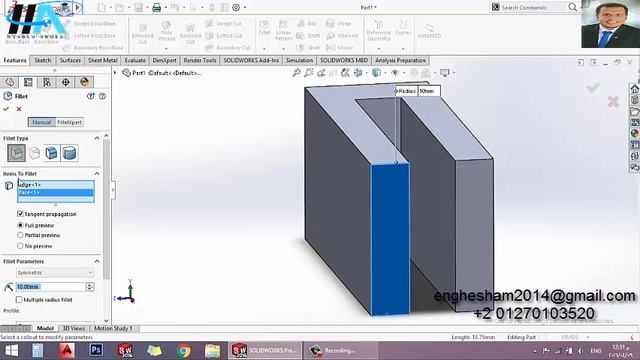This screenshot has width=640, height=360.
Task: Open the Simulation ribbon tab
Action: point(299,60)
